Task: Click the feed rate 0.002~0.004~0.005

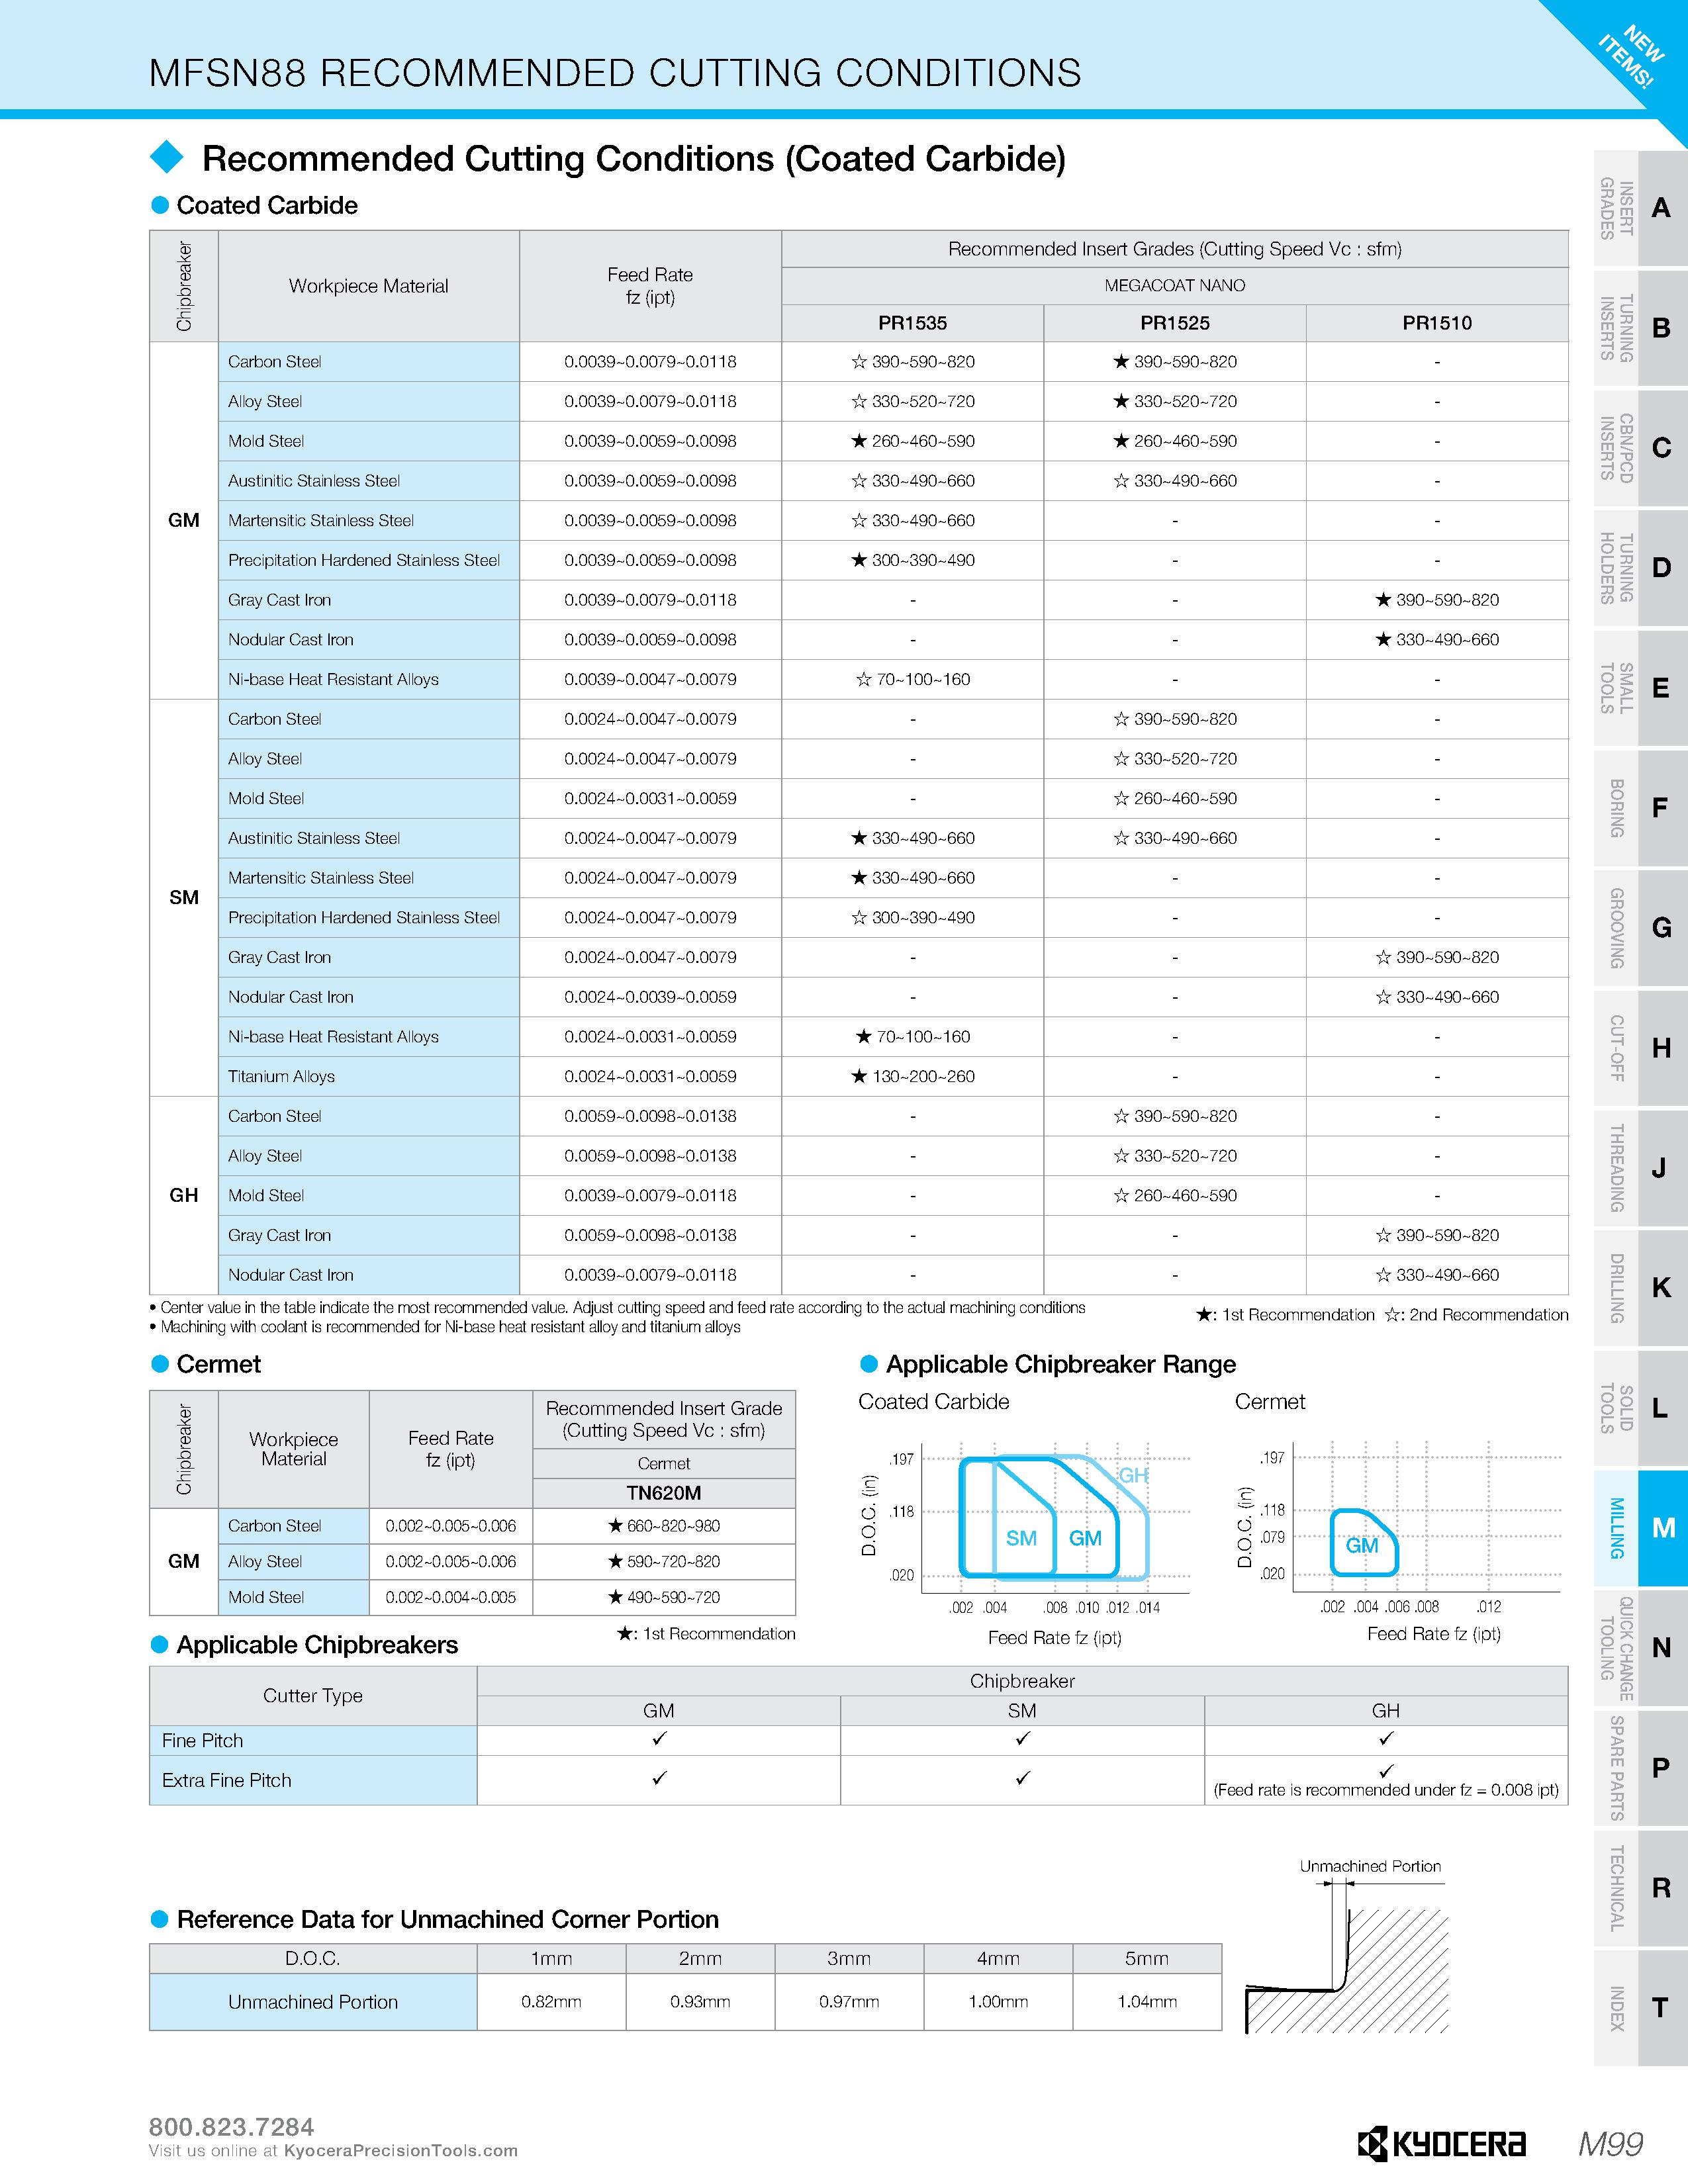Action: click(x=451, y=1598)
